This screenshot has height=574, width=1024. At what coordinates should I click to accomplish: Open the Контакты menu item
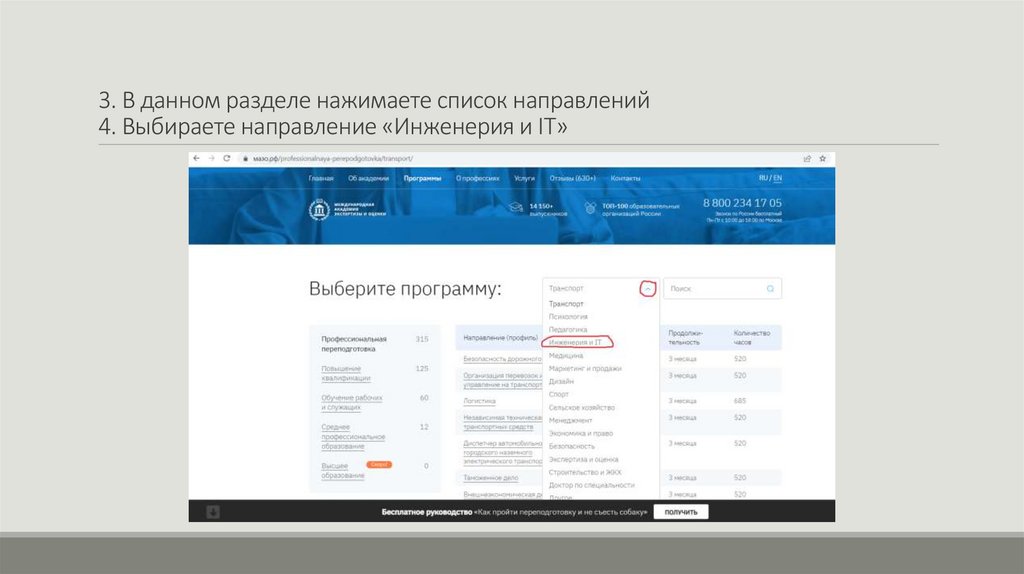[x=625, y=178]
